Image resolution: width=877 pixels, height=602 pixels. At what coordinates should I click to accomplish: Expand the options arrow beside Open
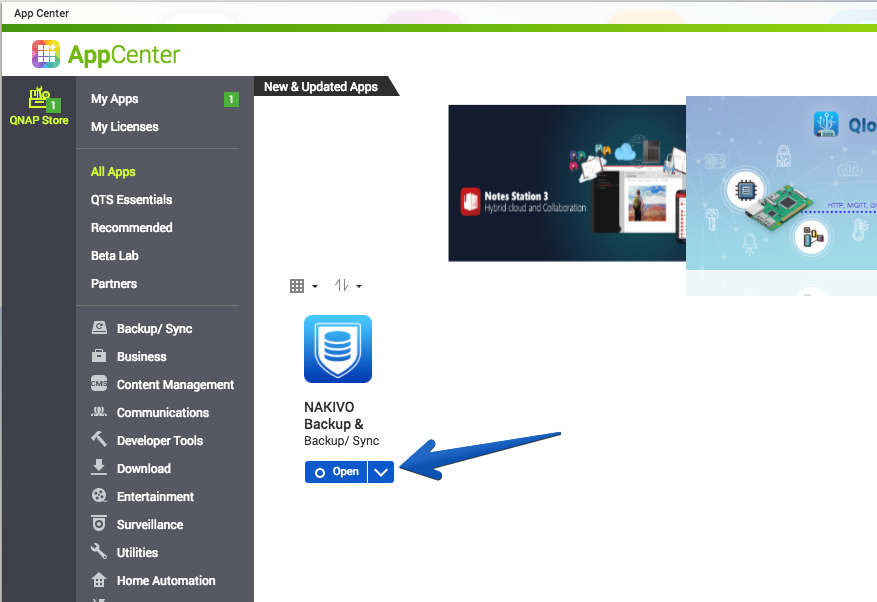[x=381, y=472]
